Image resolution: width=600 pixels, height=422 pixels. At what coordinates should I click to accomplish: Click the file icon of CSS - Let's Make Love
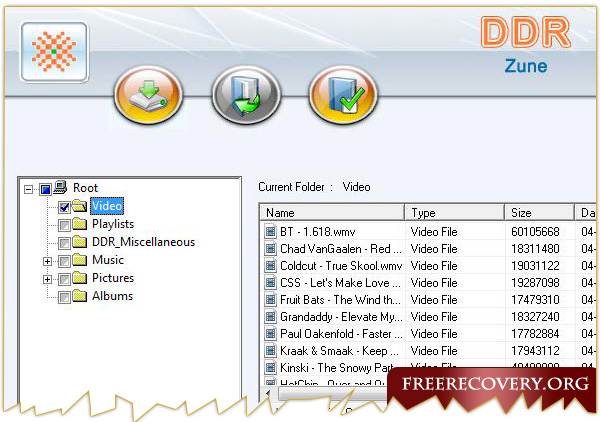click(x=271, y=283)
